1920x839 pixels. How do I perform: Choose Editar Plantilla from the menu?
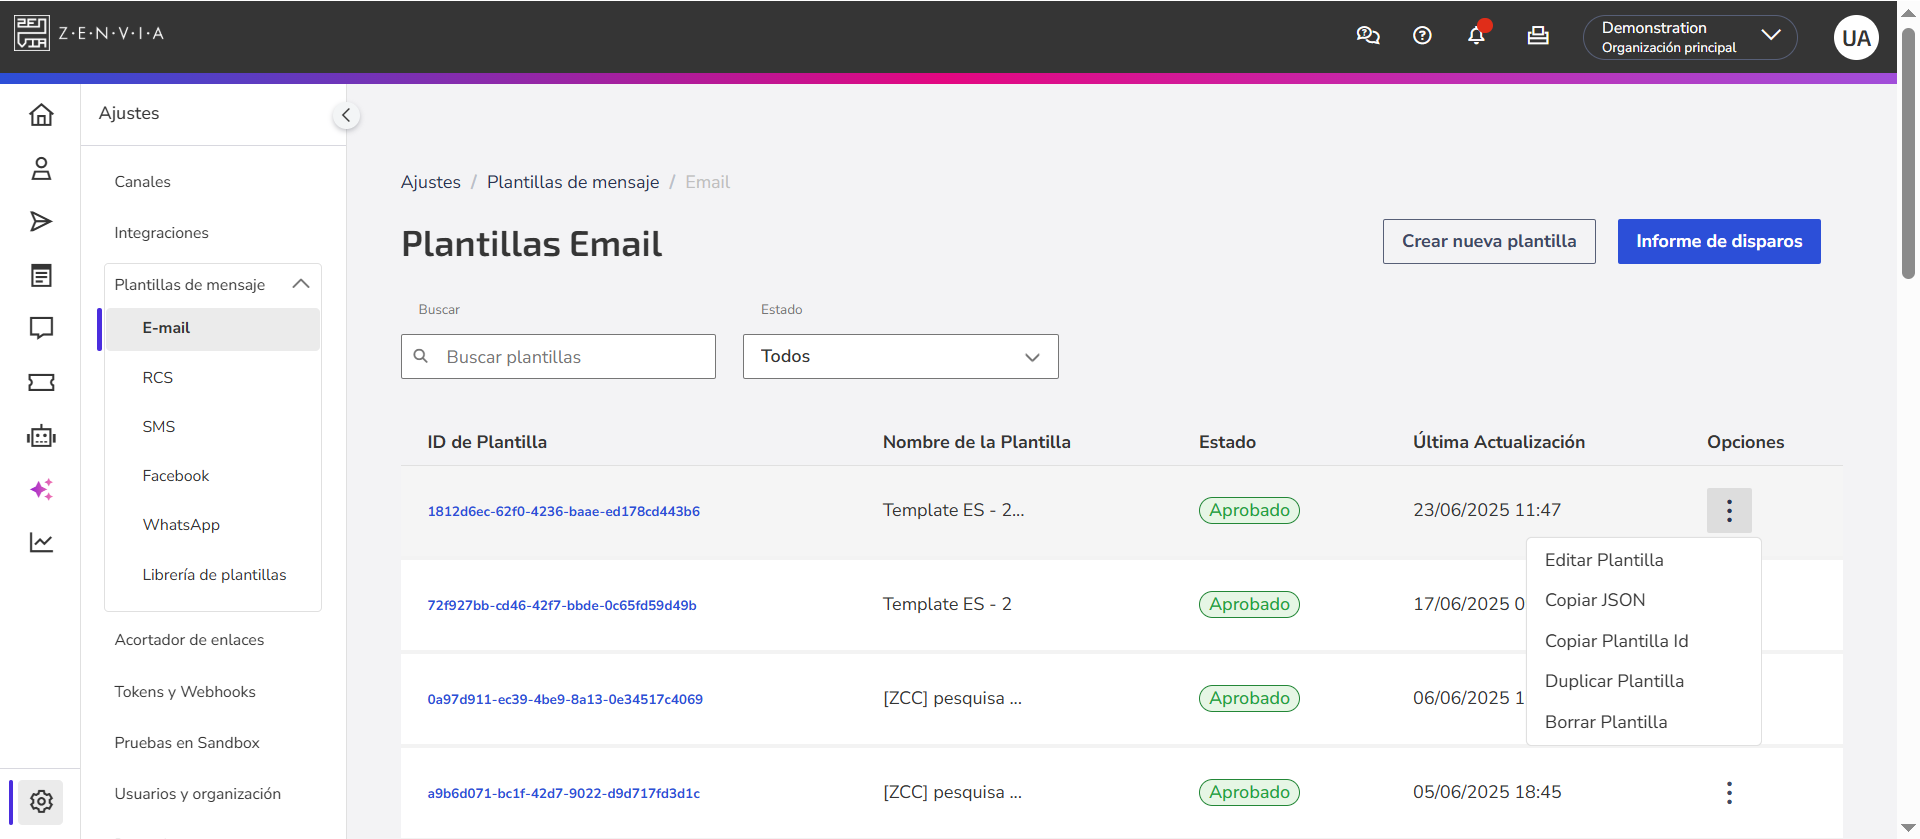point(1604,560)
